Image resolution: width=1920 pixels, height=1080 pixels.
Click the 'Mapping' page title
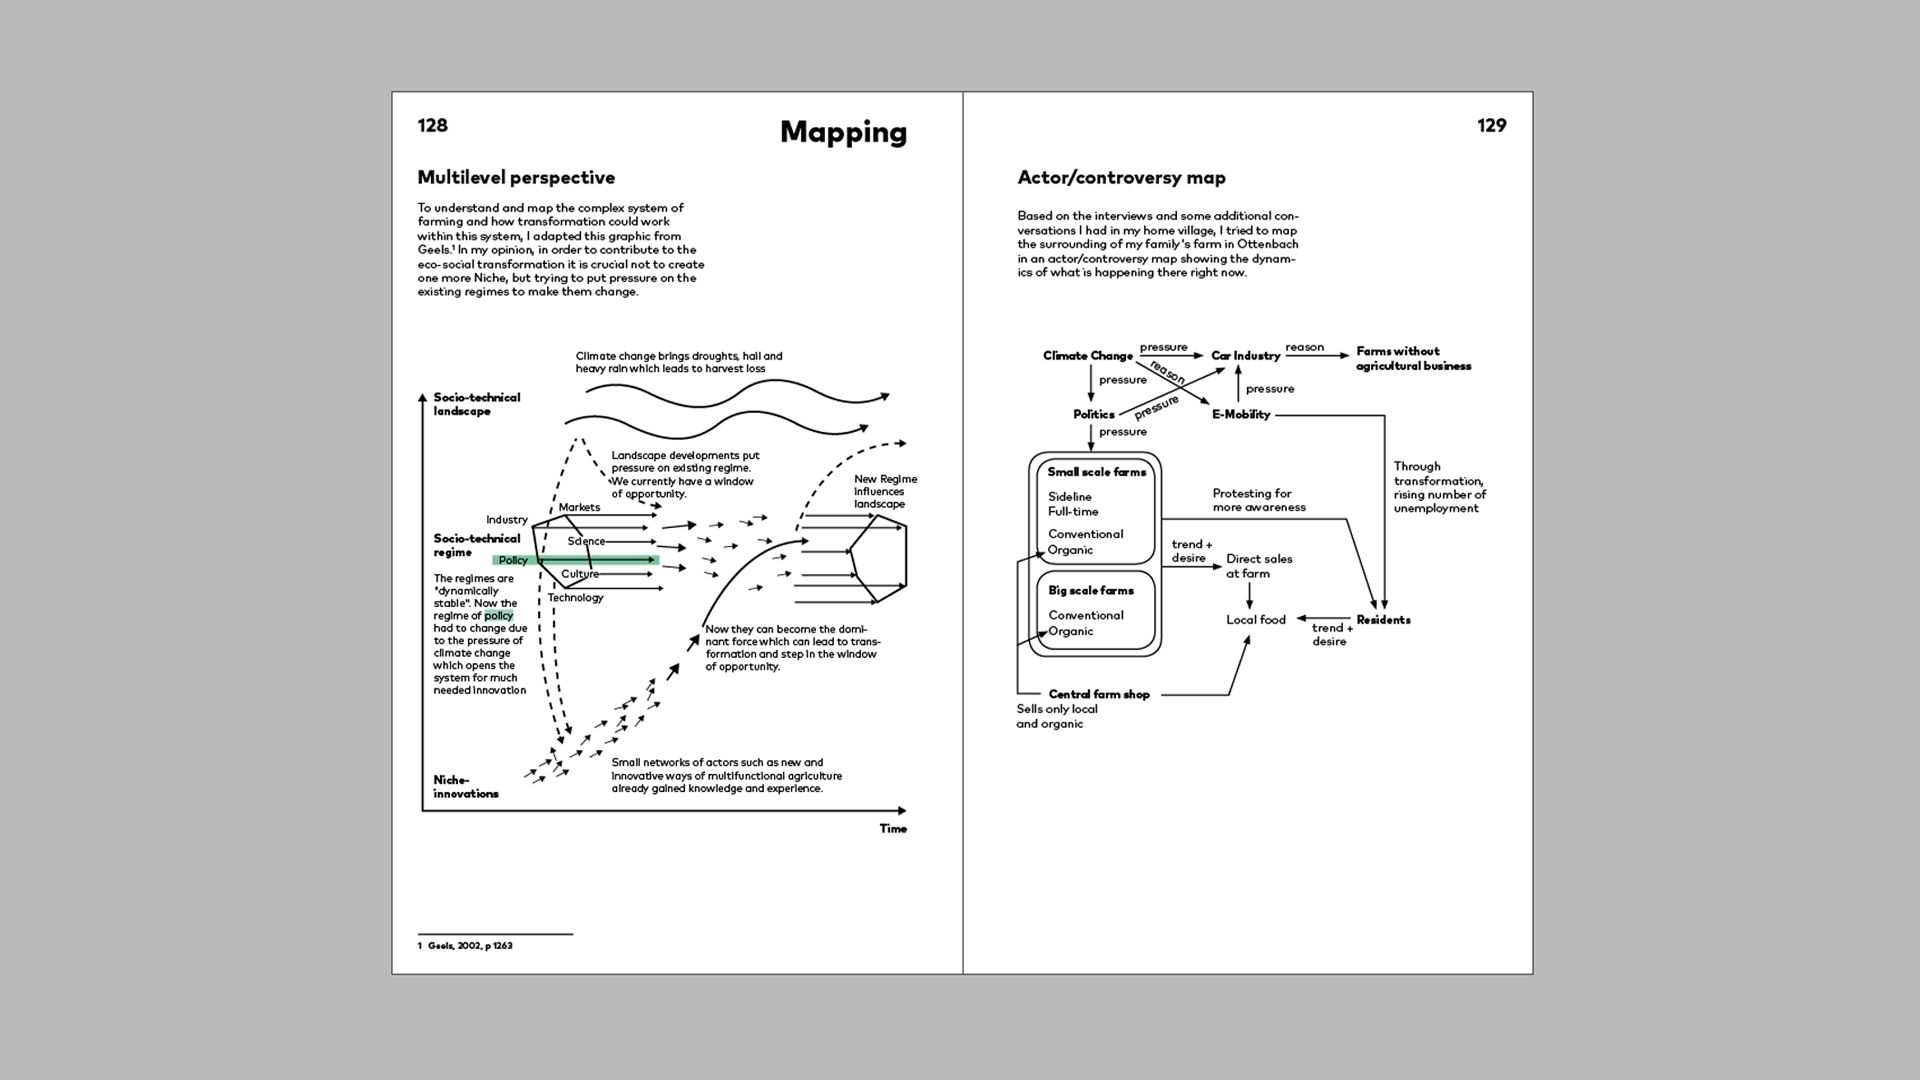pos(843,132)
